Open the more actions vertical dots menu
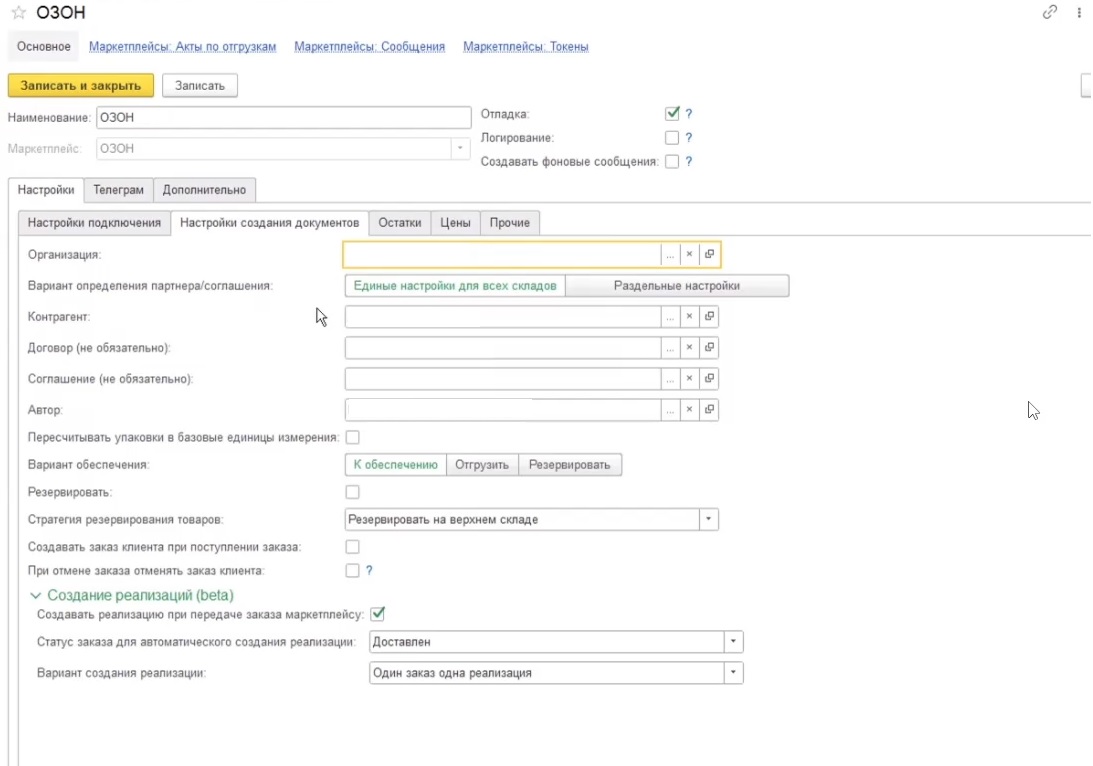This screenshot has height=766, width=1093. pyautogui.click(x=1078, y=13)
